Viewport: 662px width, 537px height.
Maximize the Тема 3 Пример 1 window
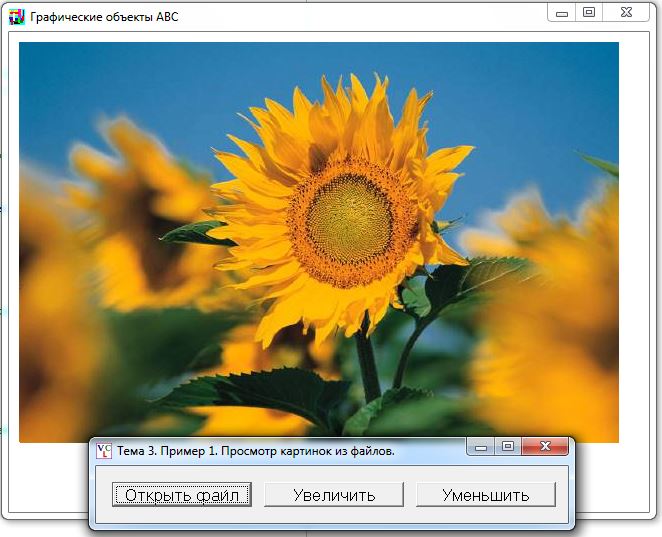[508, 448]
